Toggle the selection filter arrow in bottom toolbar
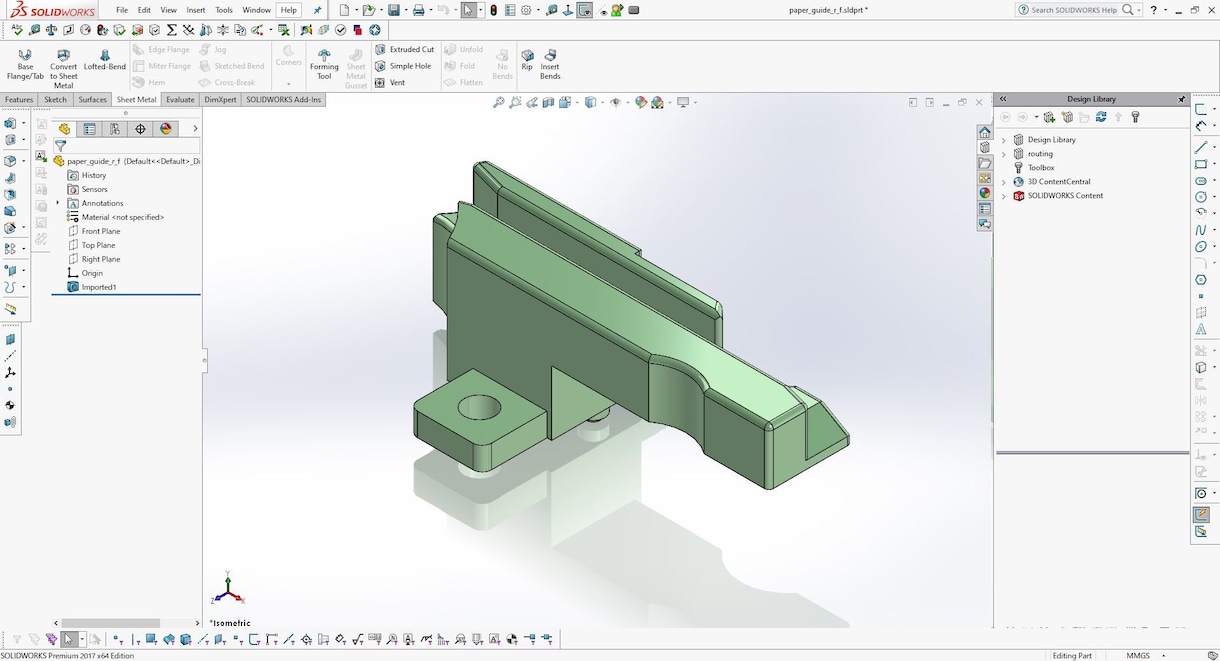Screen dimensions: 1220x661 (68, 639)
